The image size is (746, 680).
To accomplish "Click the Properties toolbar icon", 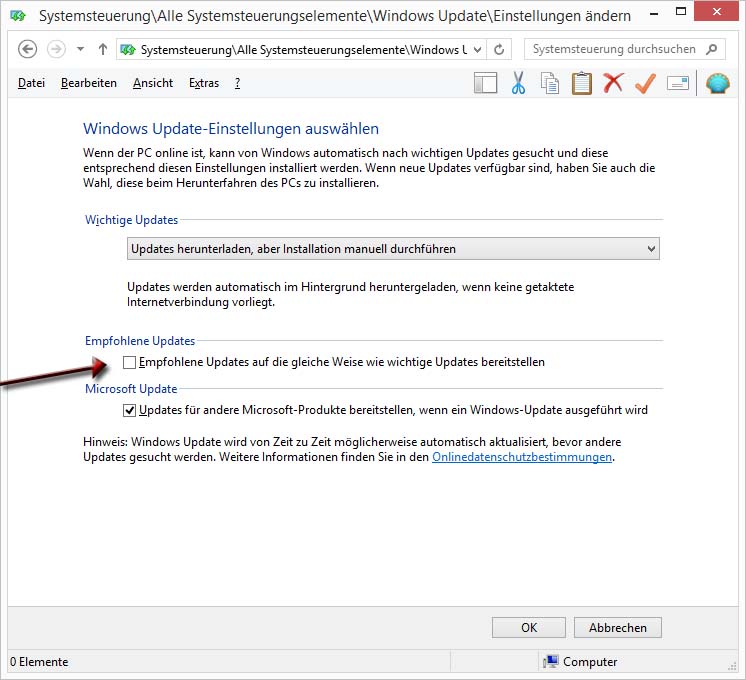I will pyautogui.click(x=678, y=83).
